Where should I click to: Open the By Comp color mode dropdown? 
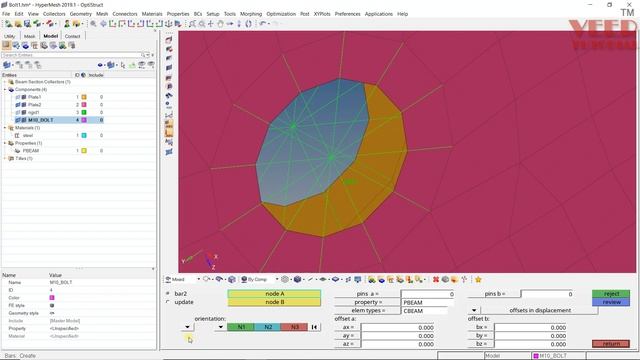[x=277, y=279]
